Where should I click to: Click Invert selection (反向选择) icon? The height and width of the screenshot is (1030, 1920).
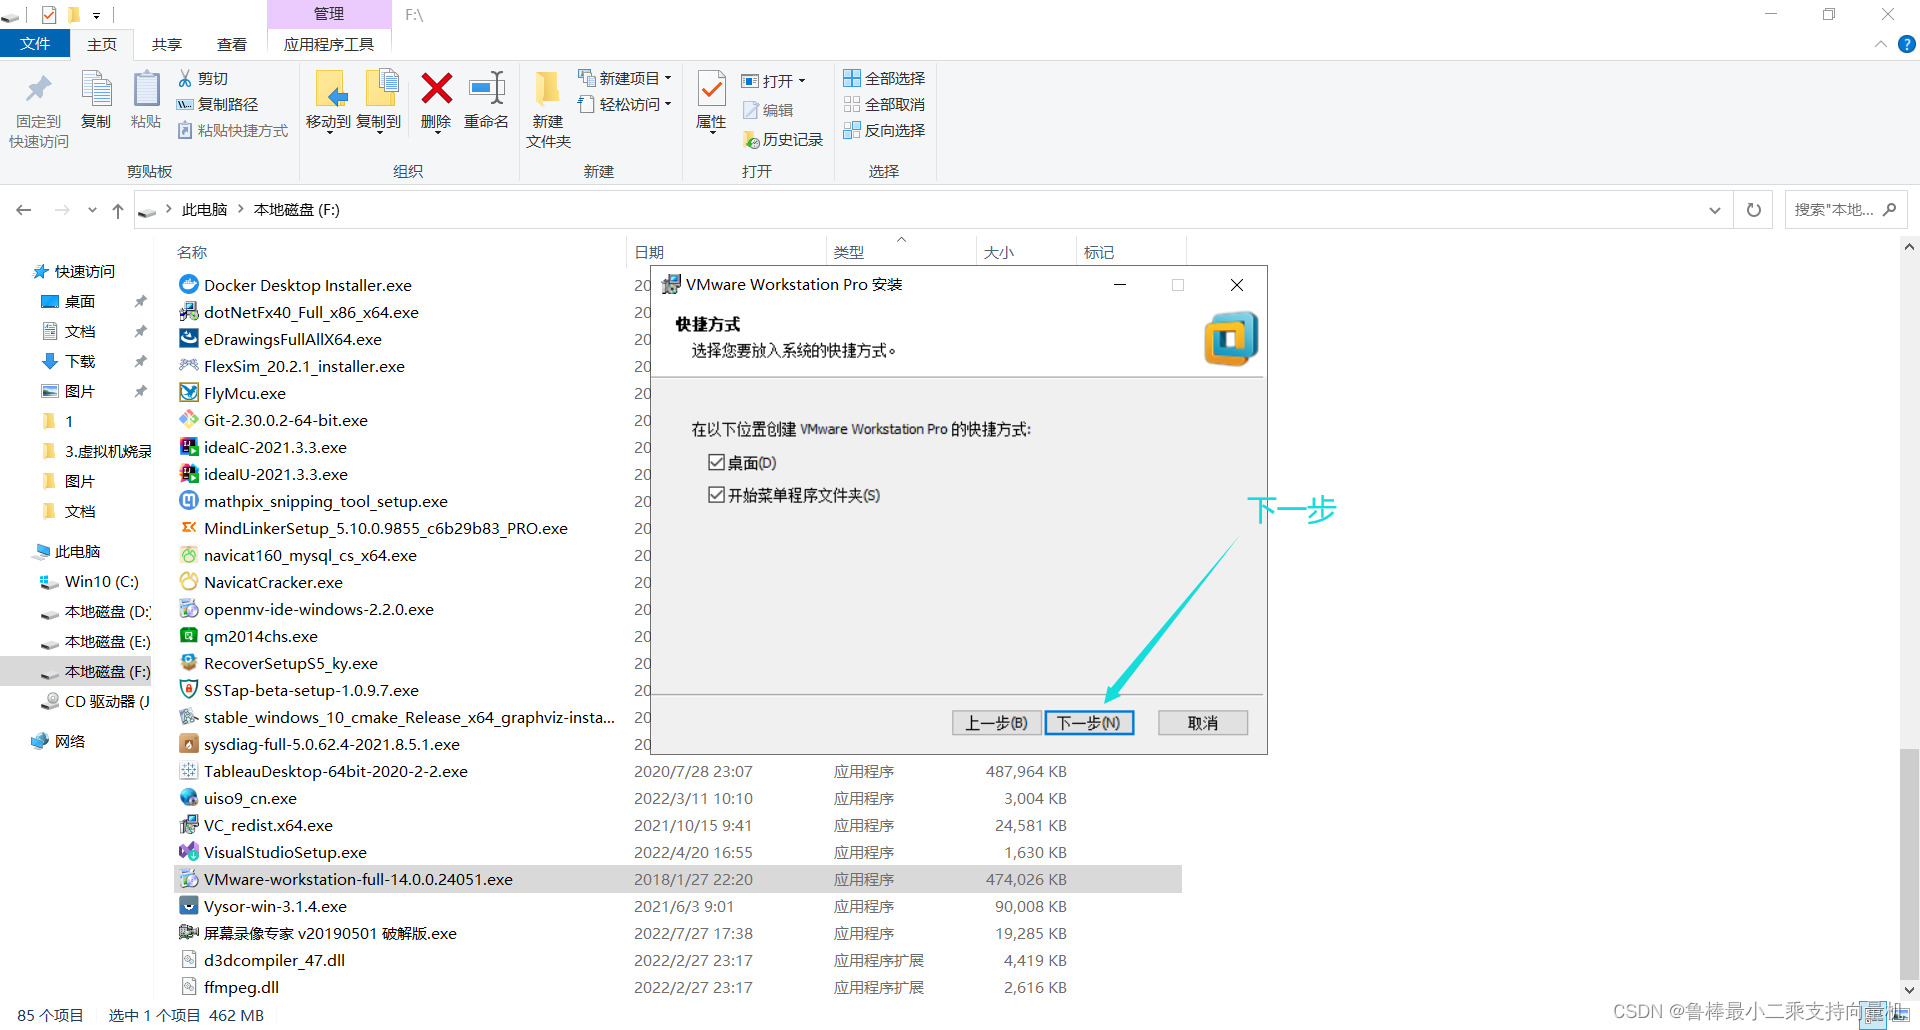[852, 130]
